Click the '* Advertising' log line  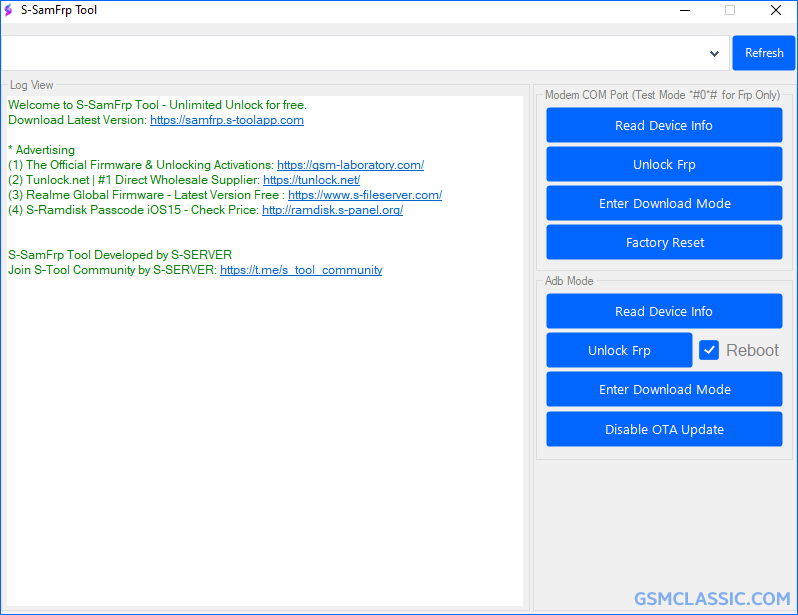click(x=41, y=150)
